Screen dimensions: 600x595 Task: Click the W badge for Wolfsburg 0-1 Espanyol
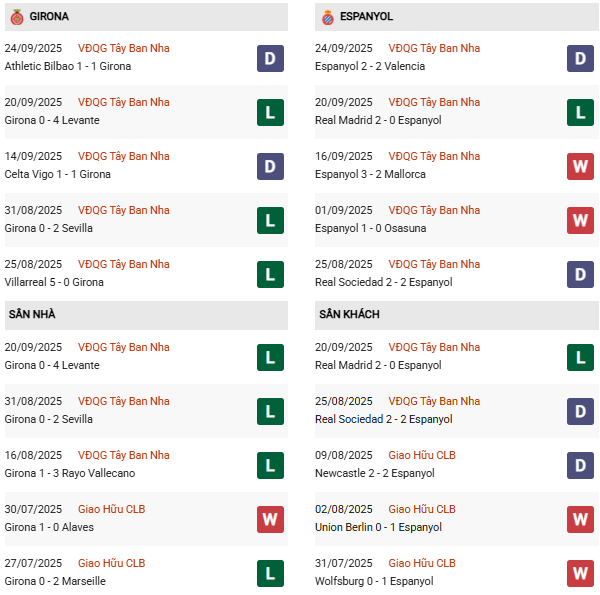[581, 573]
